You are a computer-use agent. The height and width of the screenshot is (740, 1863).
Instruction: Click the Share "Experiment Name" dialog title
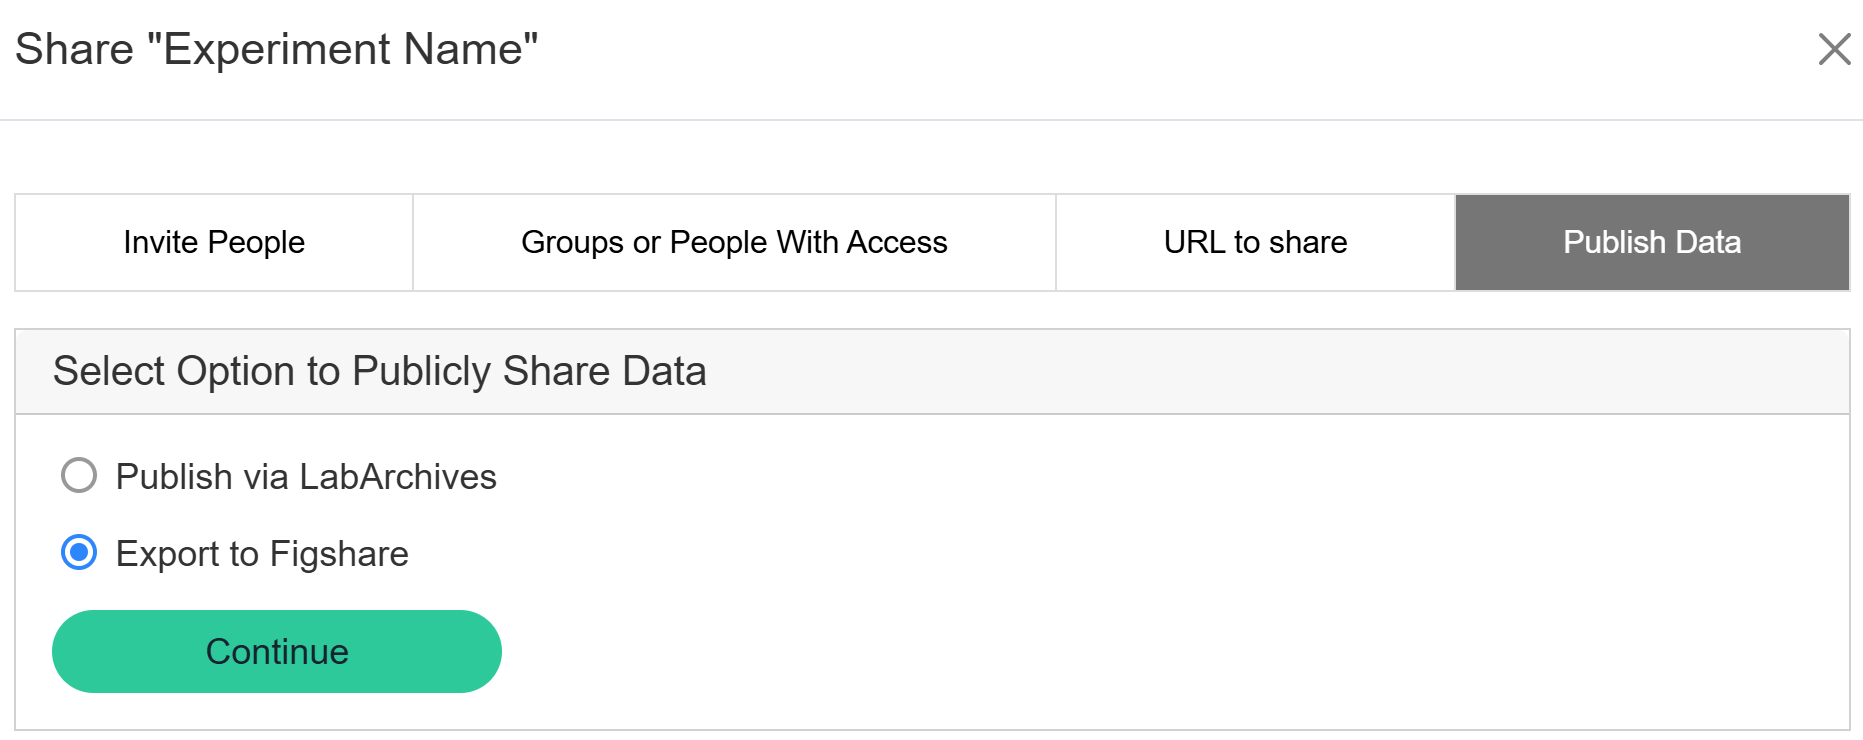click(277, 49)
